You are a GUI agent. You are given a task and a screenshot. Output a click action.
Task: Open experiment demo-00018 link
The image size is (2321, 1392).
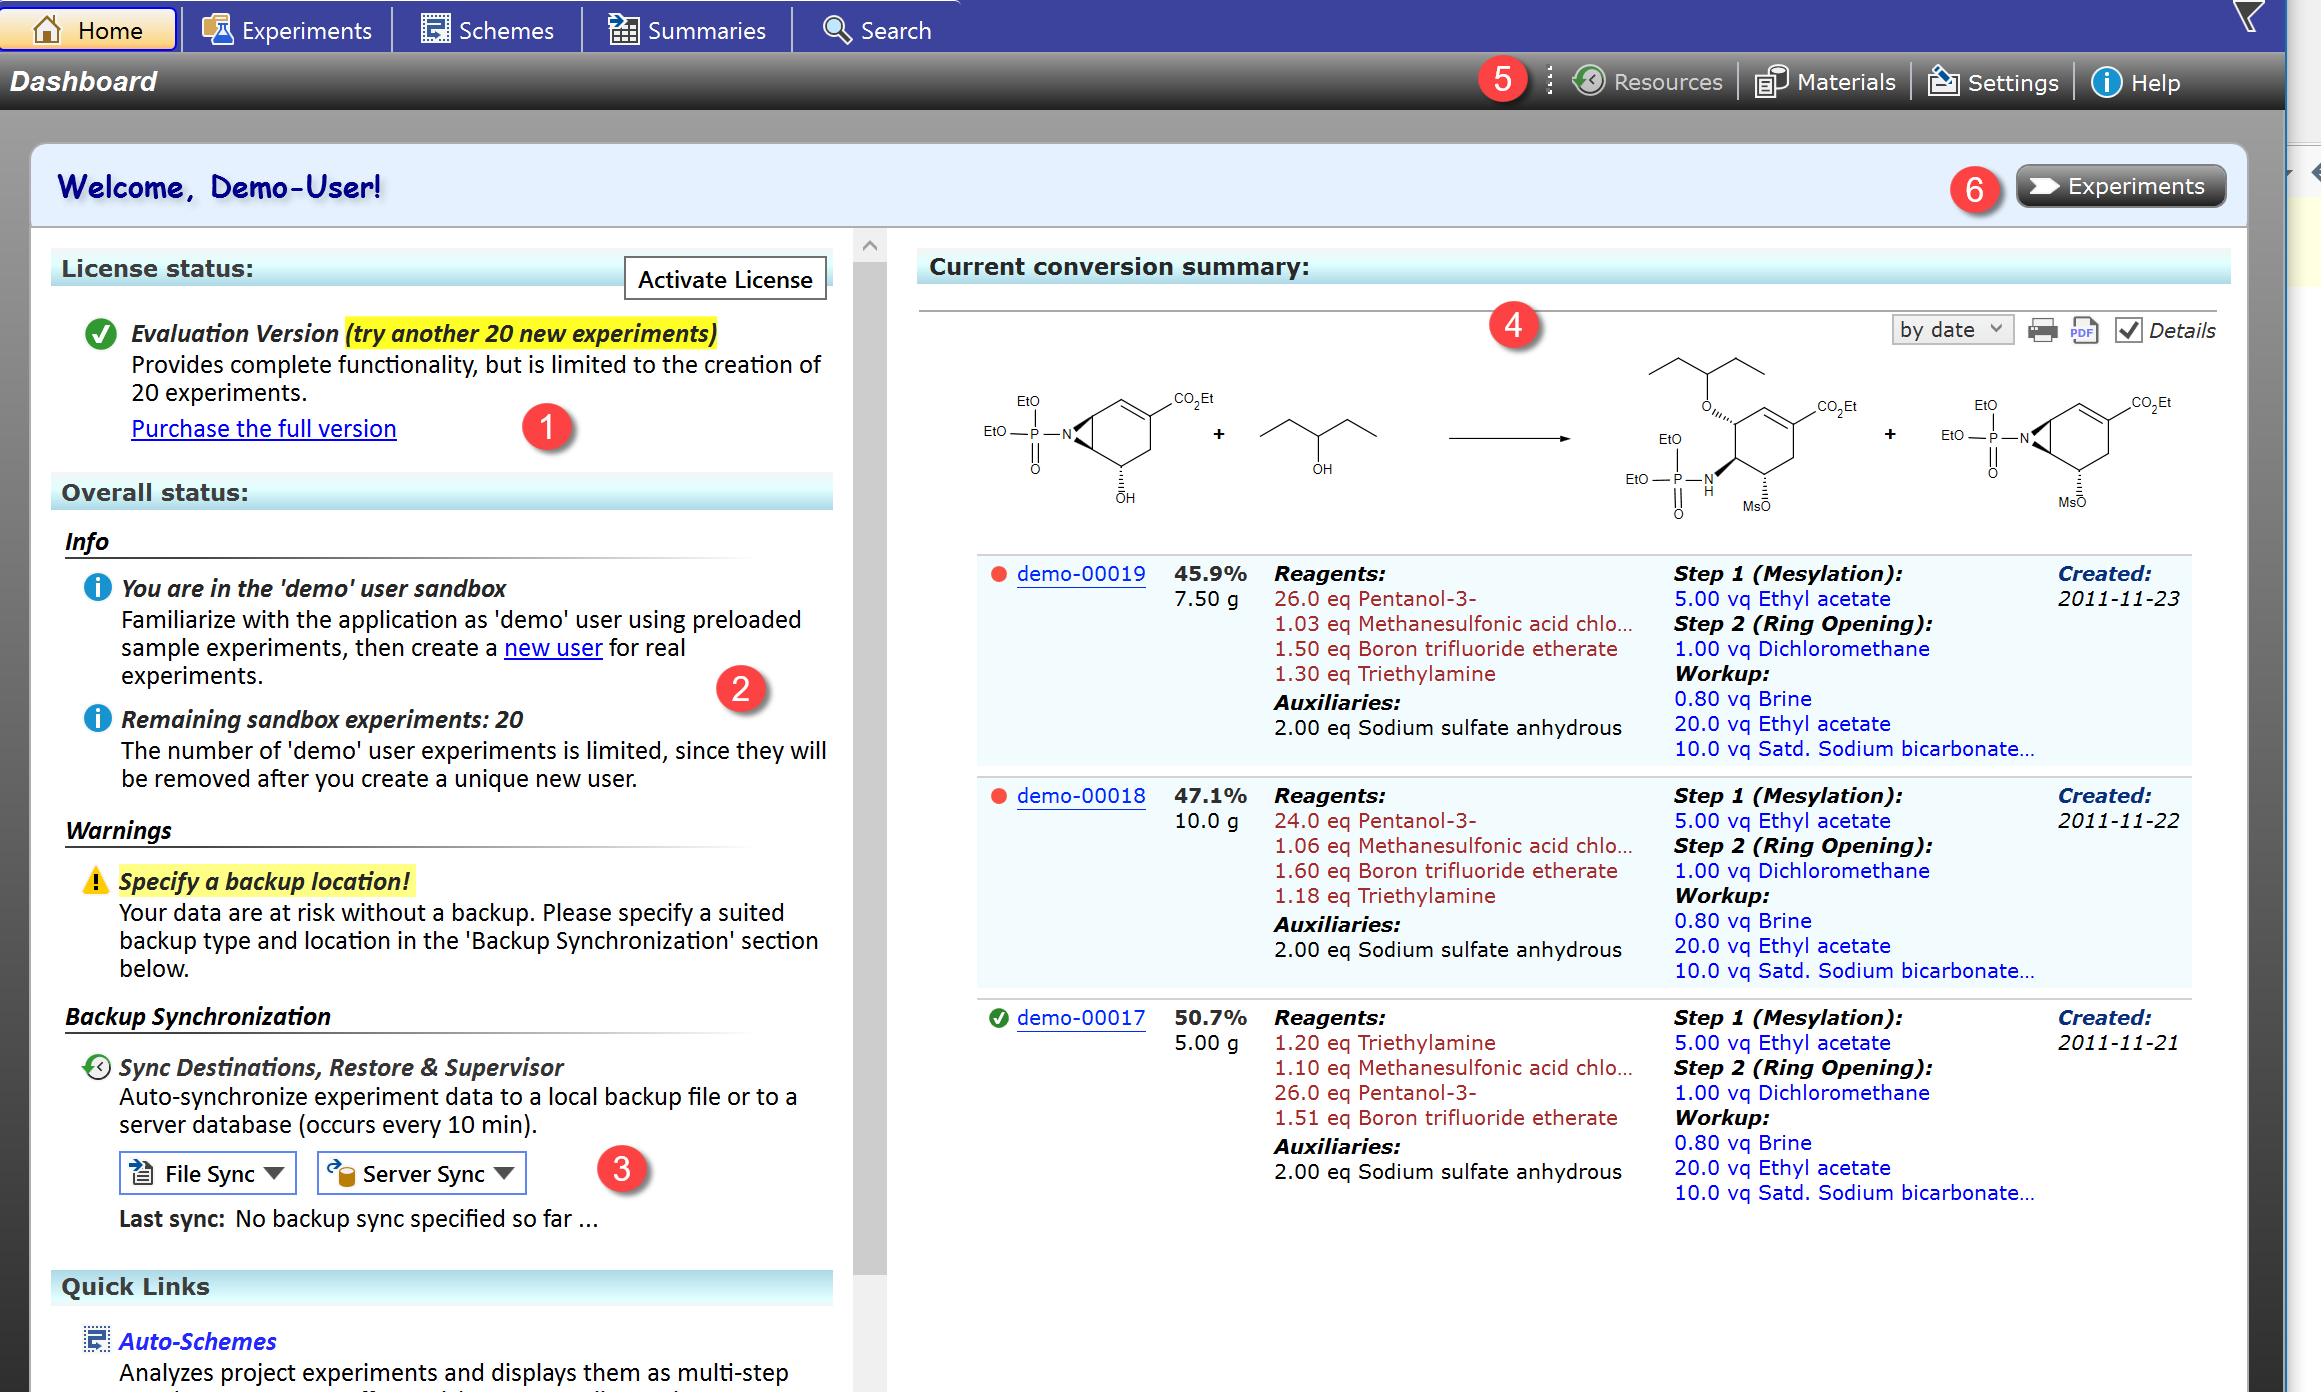click(x=1080, y=796)
